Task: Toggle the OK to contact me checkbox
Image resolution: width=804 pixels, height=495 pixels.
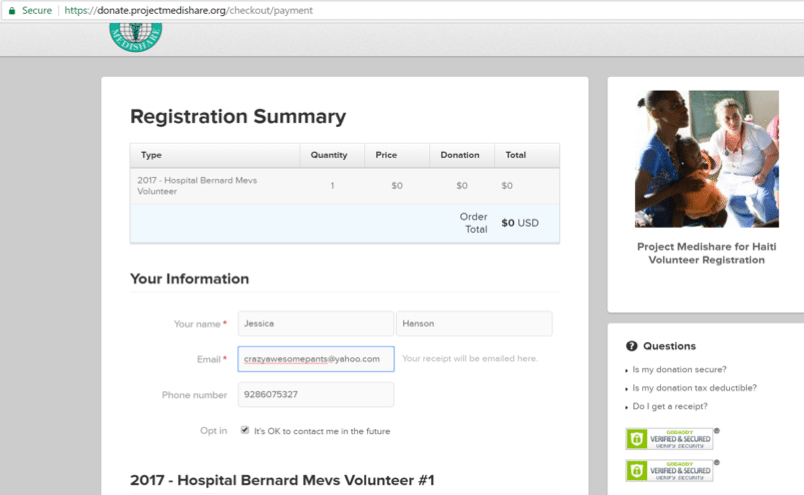Action: [245, 430]
